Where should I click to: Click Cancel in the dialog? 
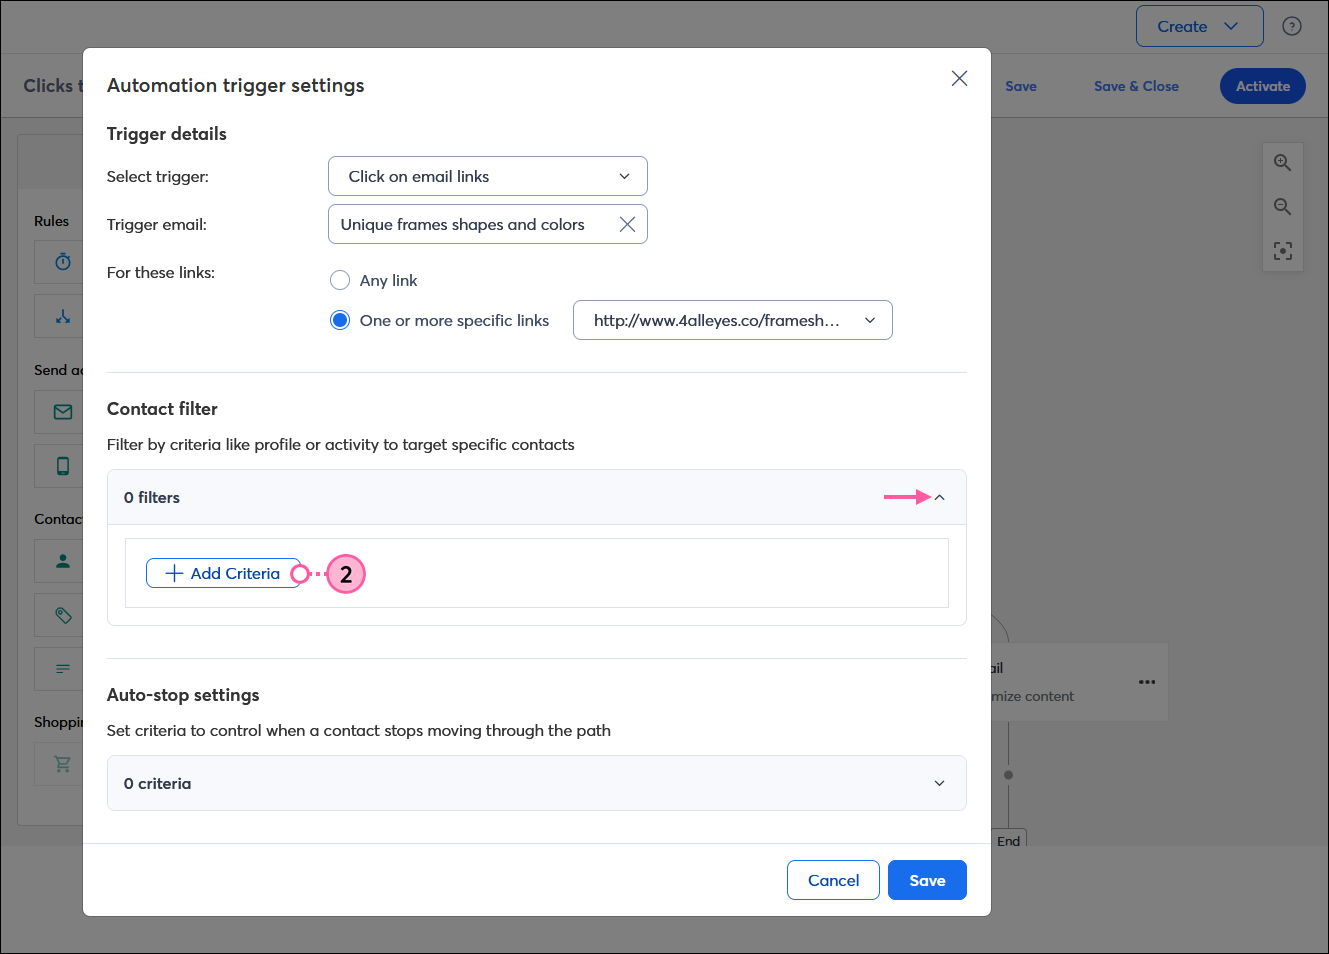(x=833, y=880)
